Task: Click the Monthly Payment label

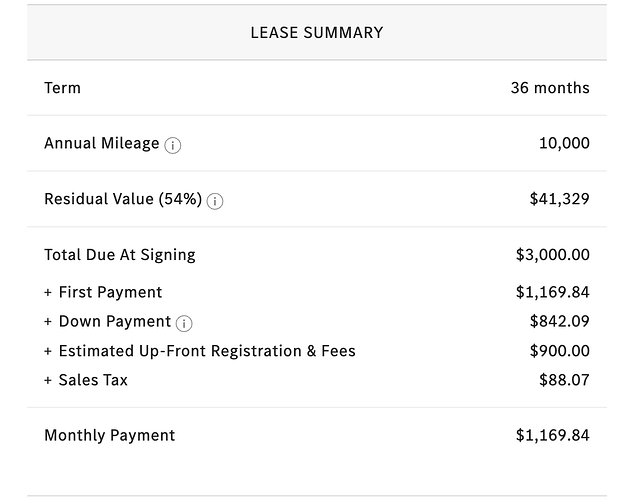Action: [110, 435]
